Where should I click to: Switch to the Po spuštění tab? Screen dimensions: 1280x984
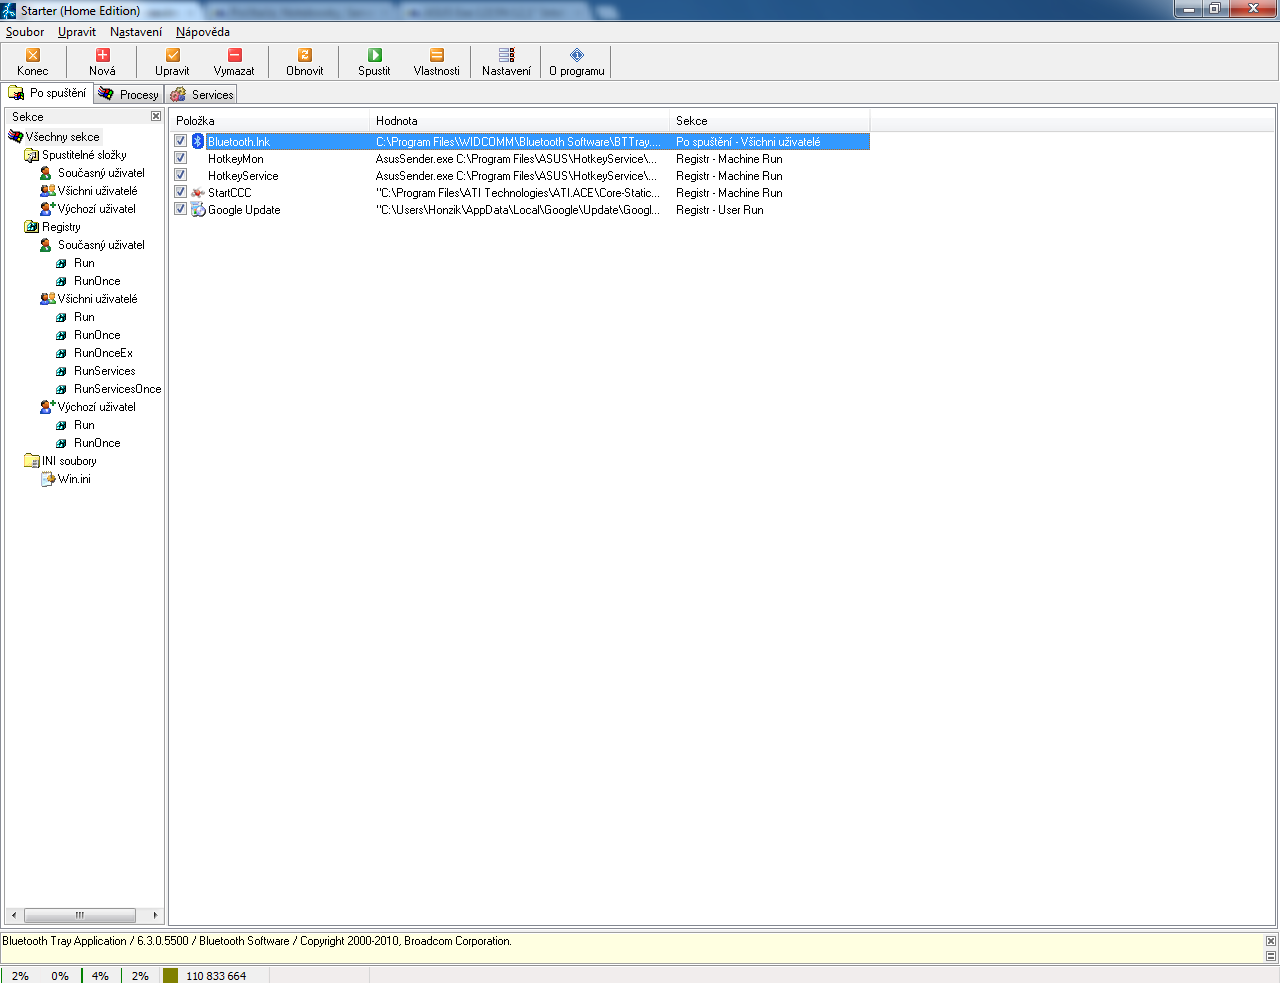pyautogui.click(x=47, y=93)
